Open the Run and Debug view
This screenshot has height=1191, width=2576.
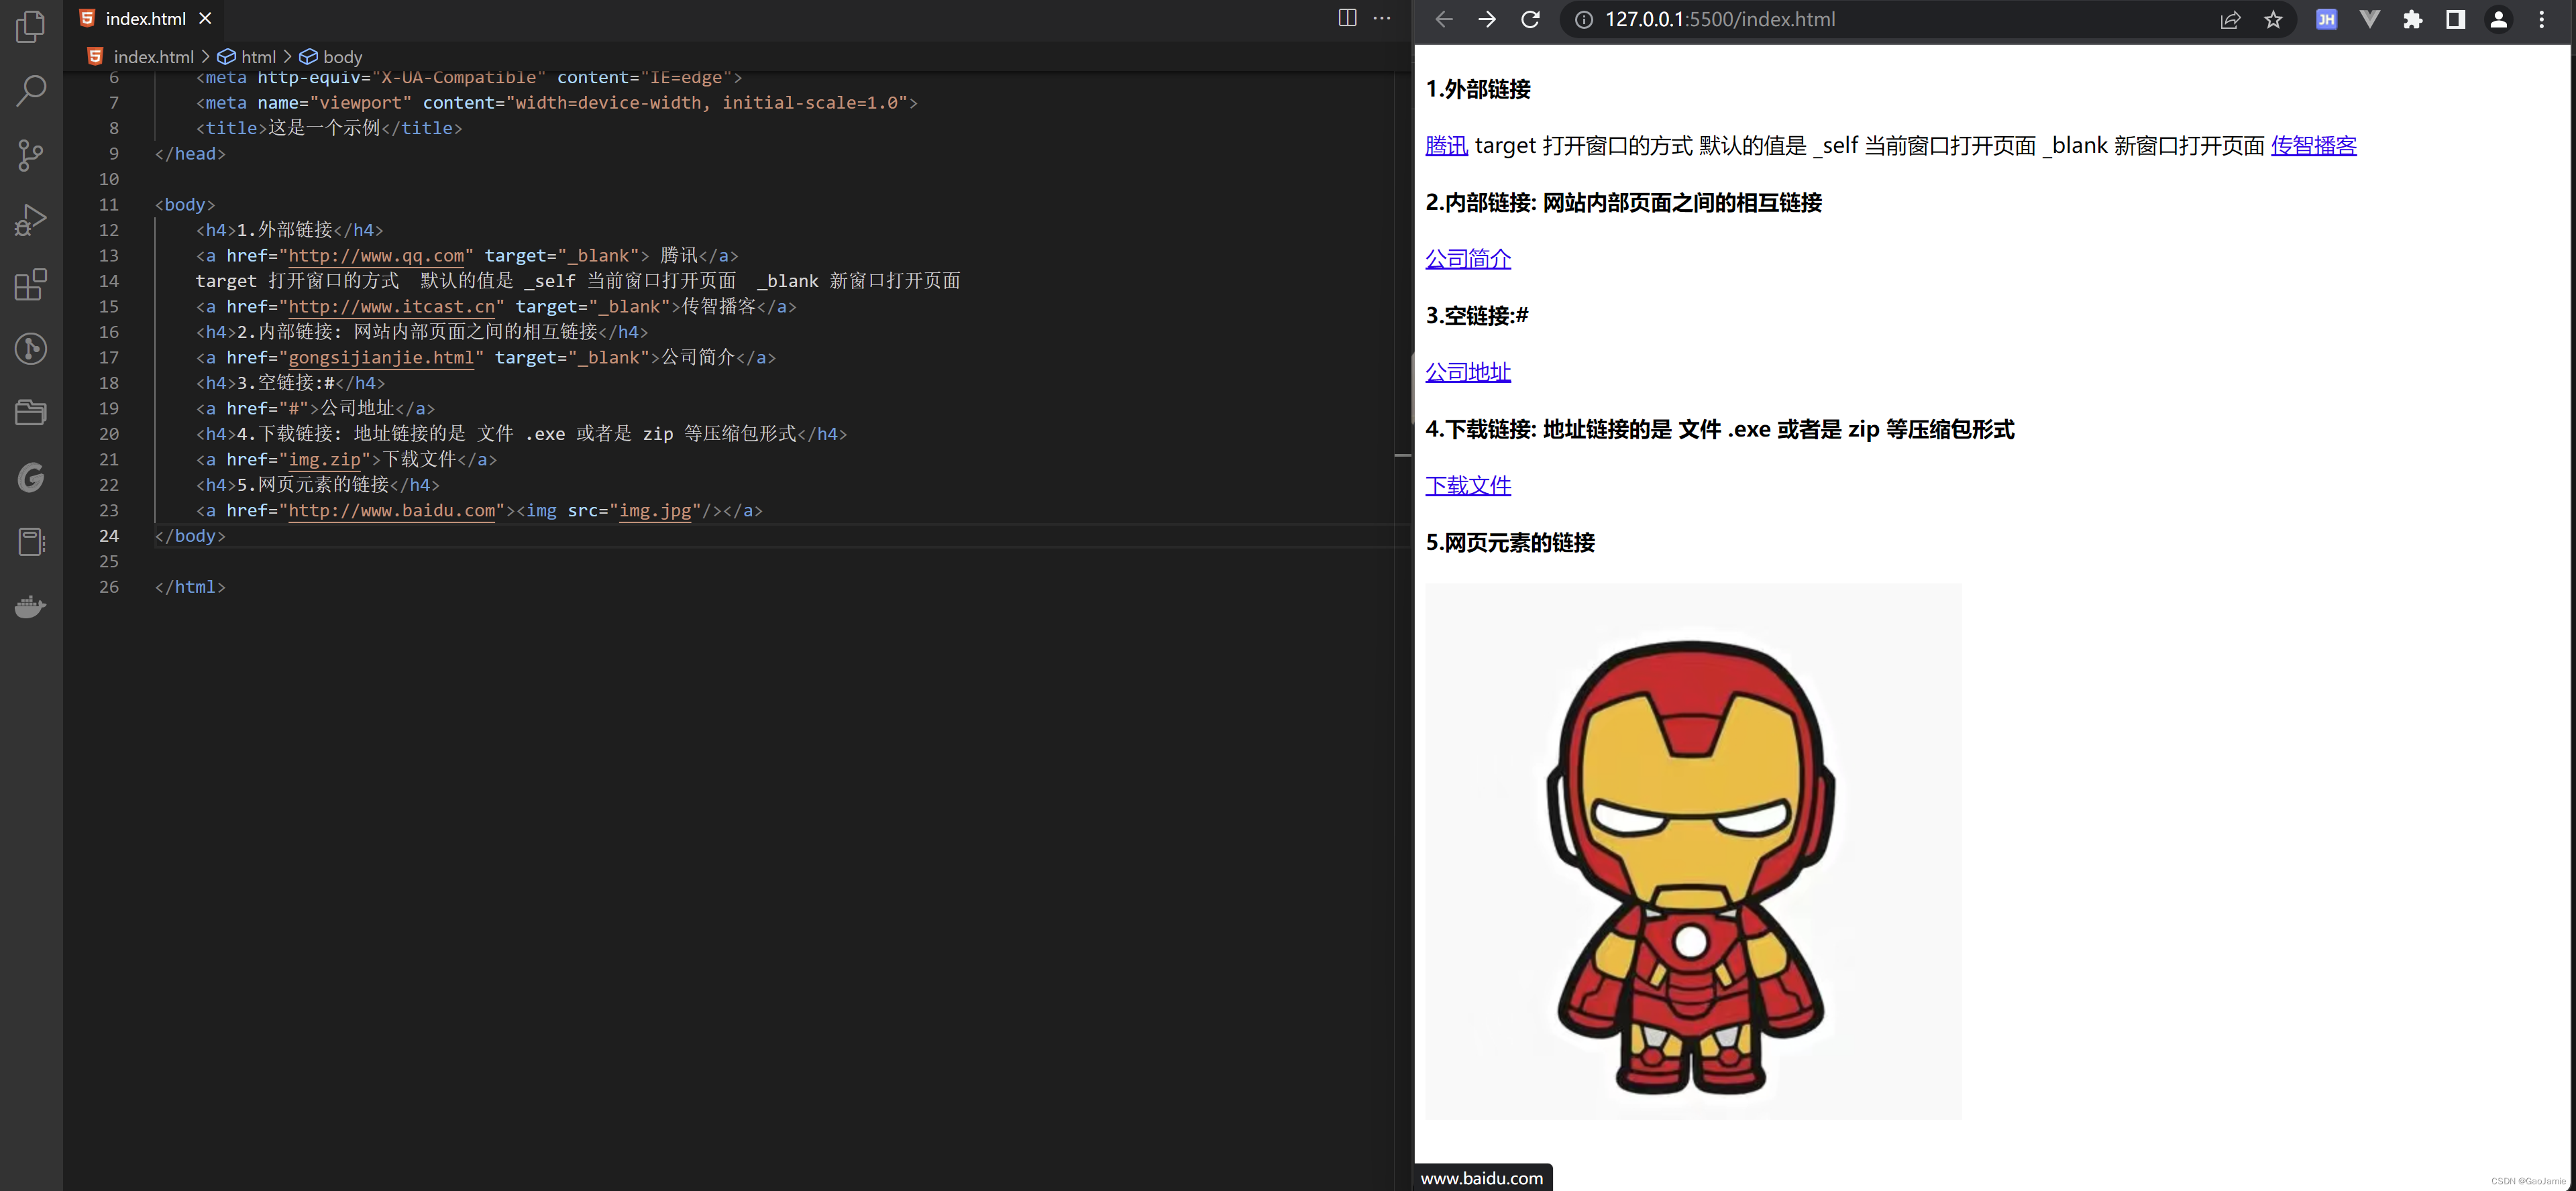click(x=31, y=220)
